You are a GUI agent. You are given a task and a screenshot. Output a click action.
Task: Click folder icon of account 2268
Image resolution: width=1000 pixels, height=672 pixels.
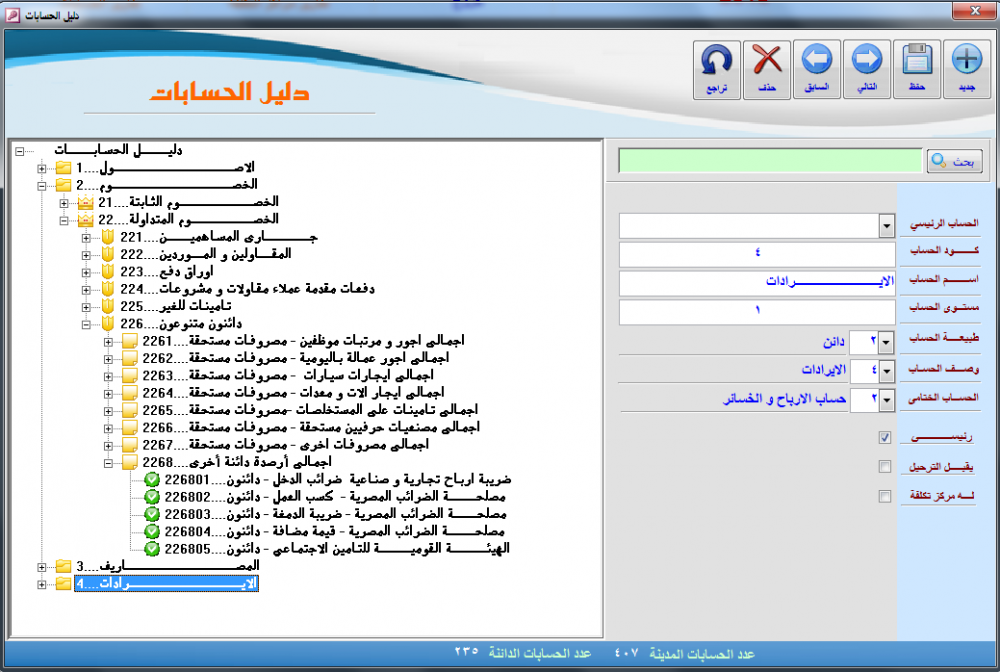[x=129, y=462]
